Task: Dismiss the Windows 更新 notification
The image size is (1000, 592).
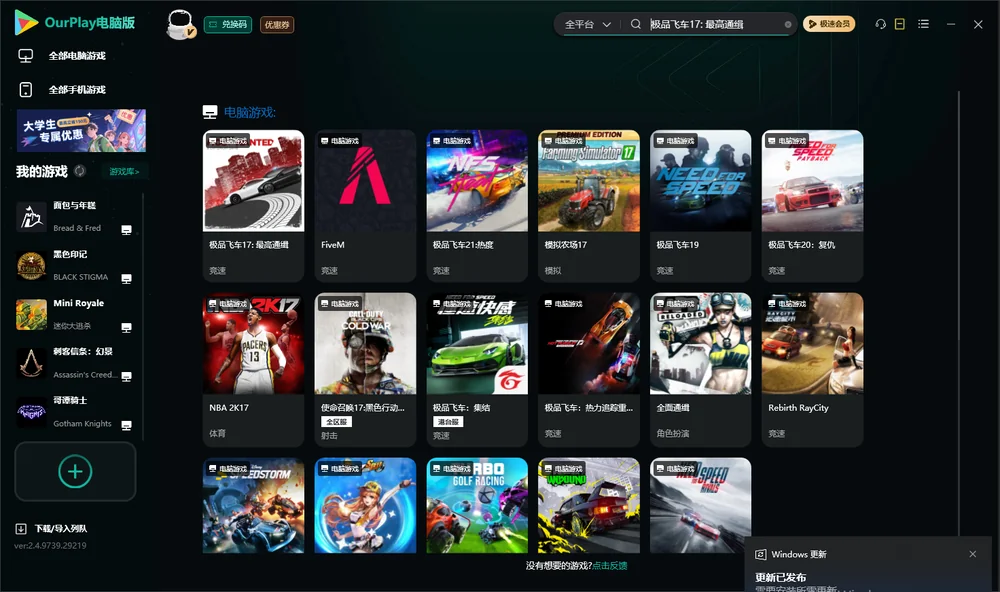Action: tap(973, 554)
